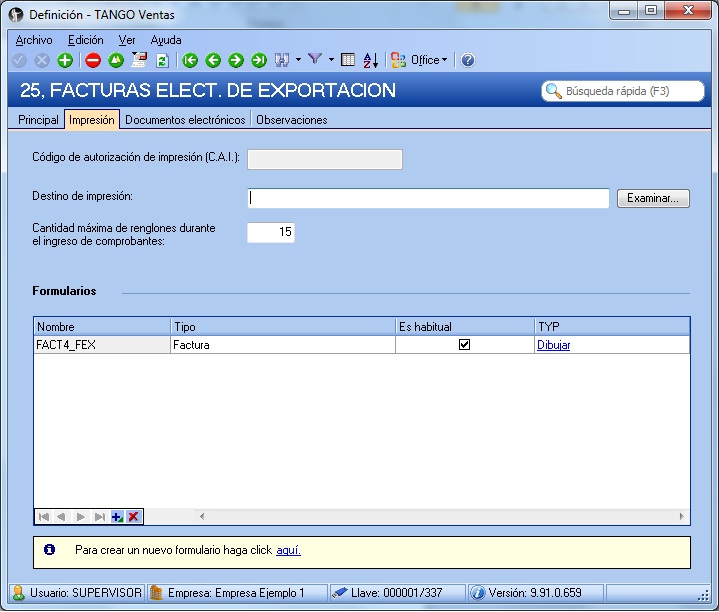
Task: Click the Llave: 000001/337 status entry
Action: [397, 593]
